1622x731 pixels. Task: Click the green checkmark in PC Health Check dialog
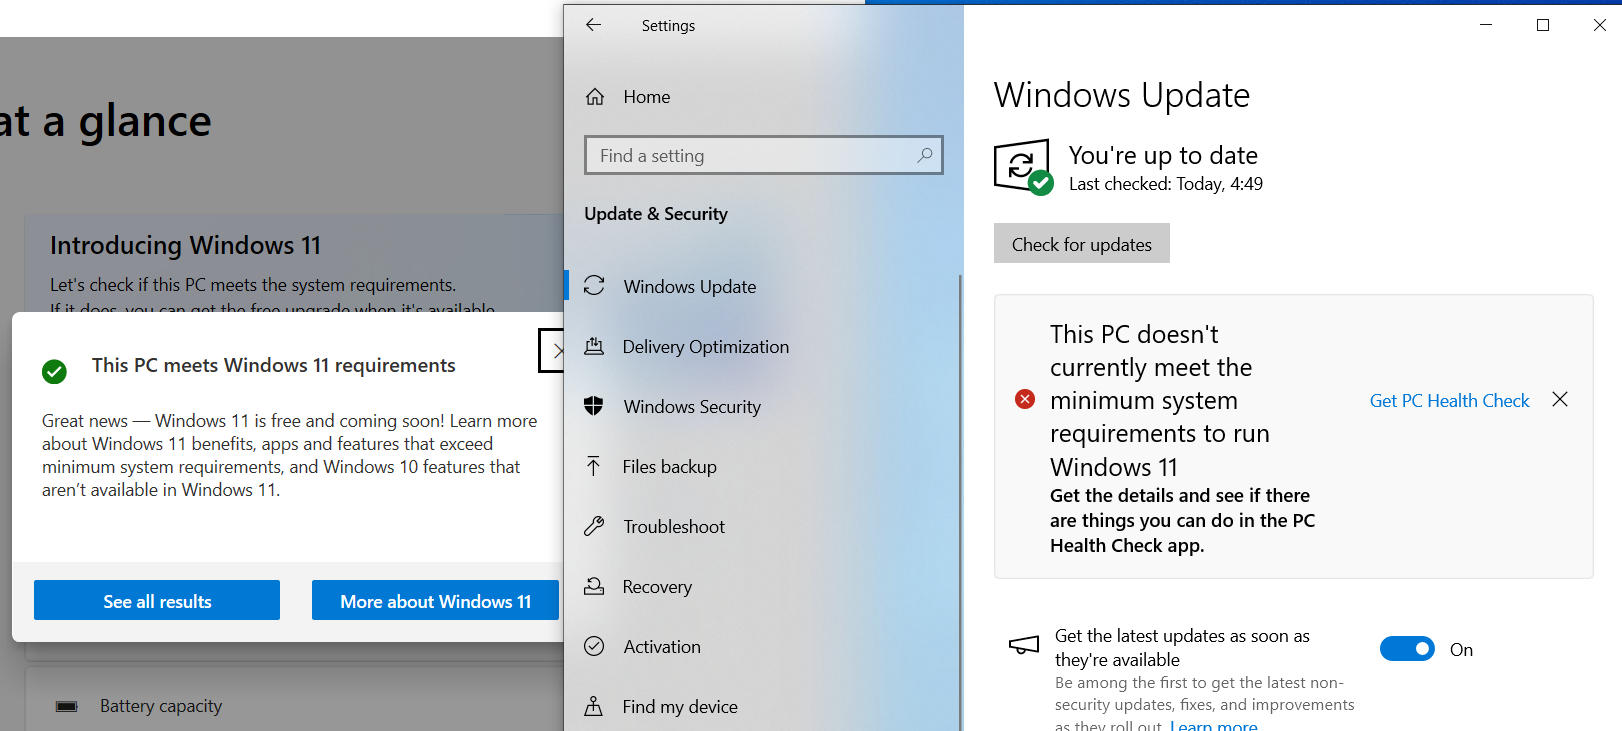click(x=54, y=372)
